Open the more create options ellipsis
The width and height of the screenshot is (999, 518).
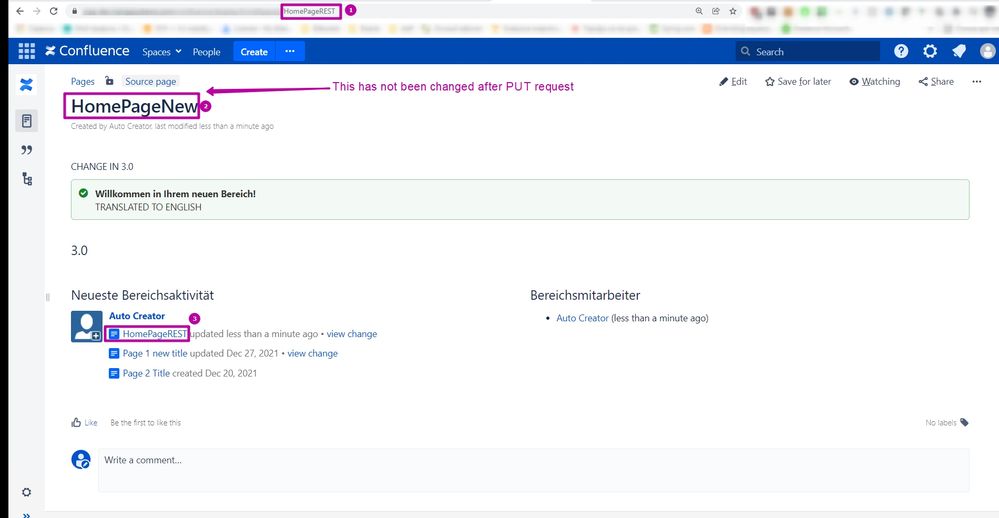(x=290, y=52)
